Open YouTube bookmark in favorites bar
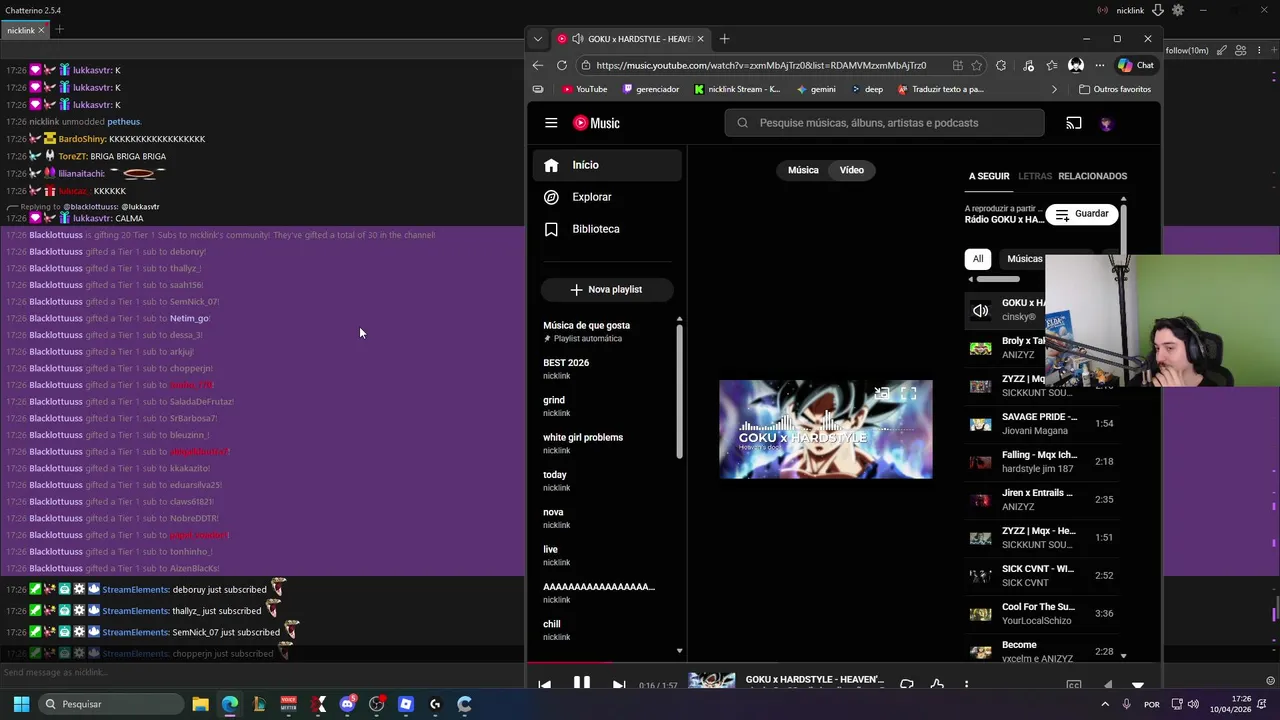This screenshot has width=1280, height=720. click(585, 89)
